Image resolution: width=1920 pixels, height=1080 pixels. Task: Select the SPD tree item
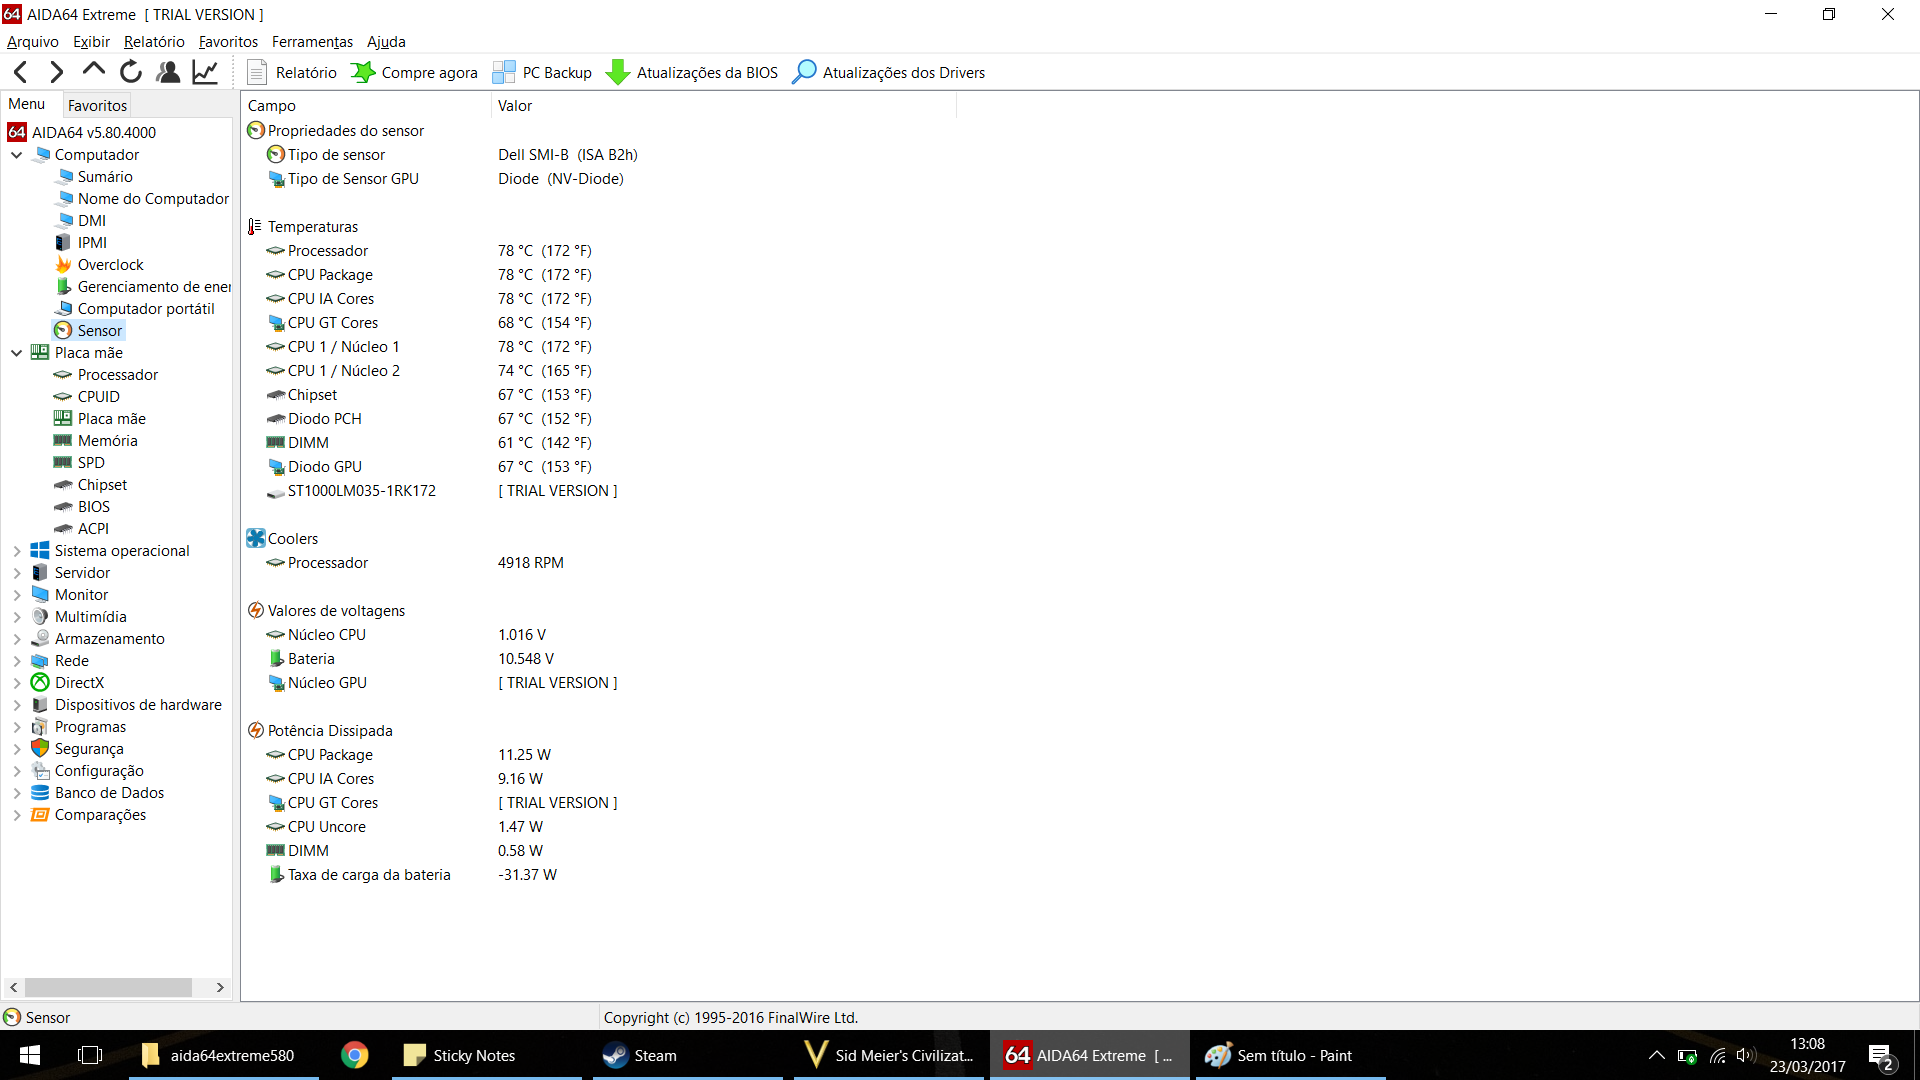click(91, 463)
